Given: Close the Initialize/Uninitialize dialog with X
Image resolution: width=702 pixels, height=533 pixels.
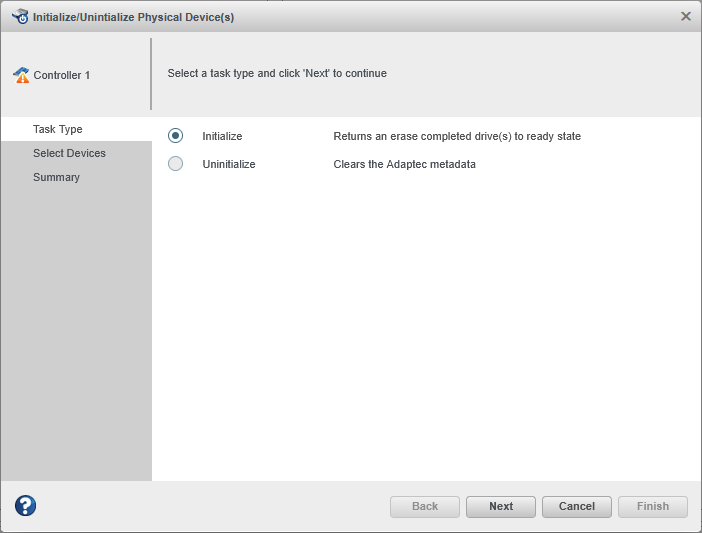Looking at the screenshot, I should click(x=686, y=16).
